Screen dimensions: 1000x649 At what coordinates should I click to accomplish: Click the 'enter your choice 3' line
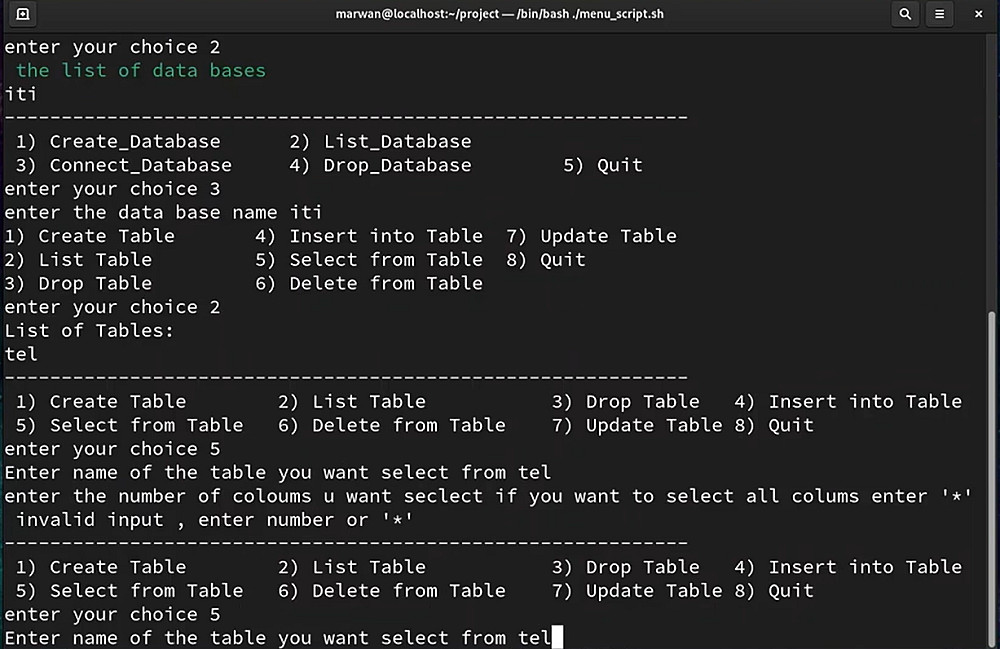click(112, 189)
